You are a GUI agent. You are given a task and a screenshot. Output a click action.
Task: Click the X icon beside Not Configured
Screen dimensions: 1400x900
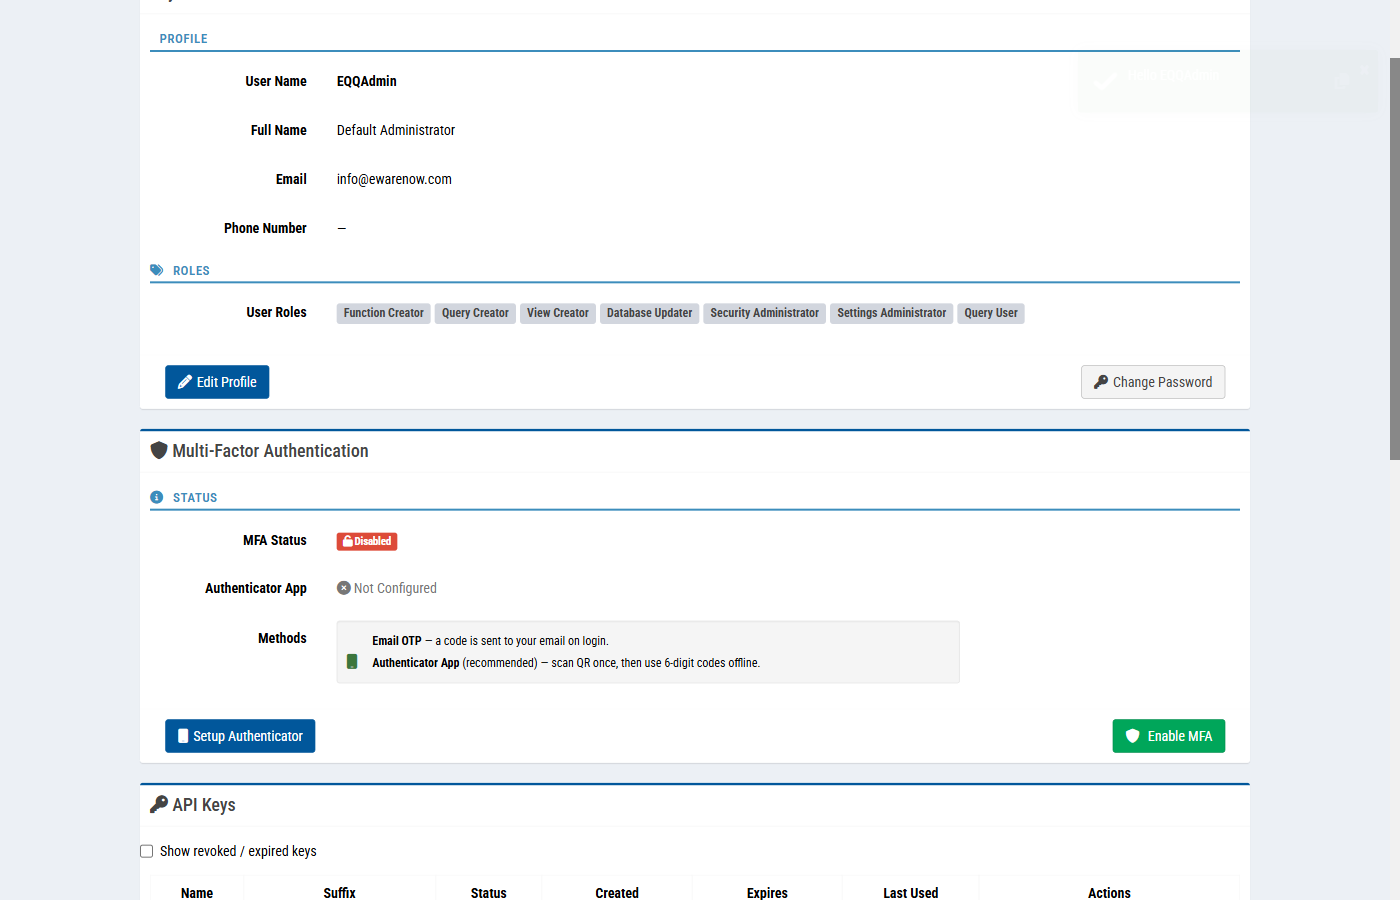click(344, 587)
